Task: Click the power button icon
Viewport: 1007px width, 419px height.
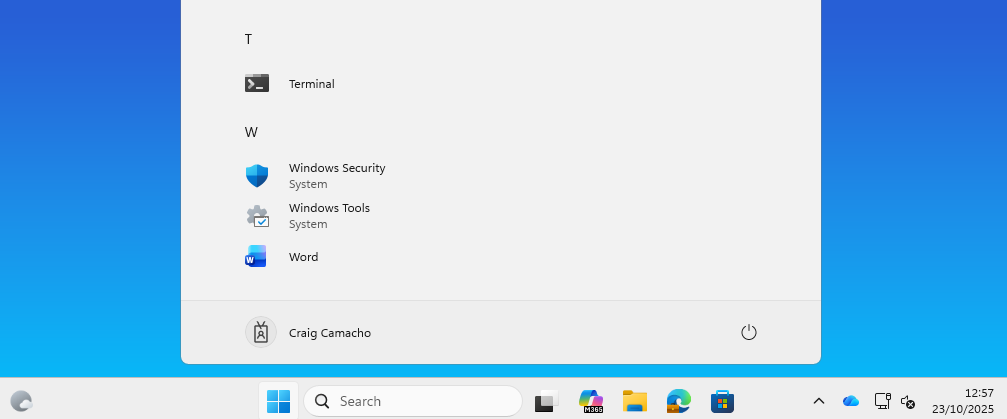Action: pyautogui.click(x=749, y=332)
